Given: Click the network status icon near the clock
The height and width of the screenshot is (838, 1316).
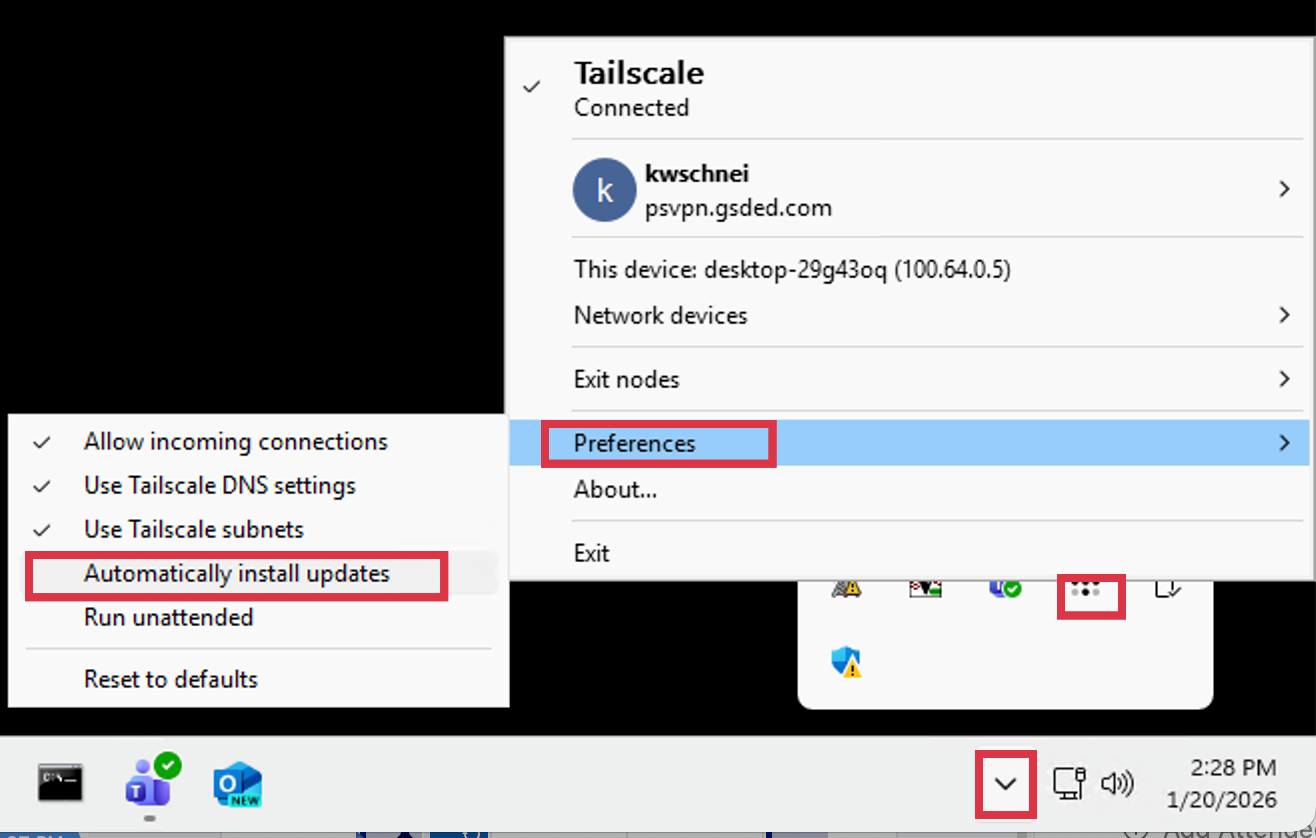Looking at the screenshot, I should [1070, 784].
